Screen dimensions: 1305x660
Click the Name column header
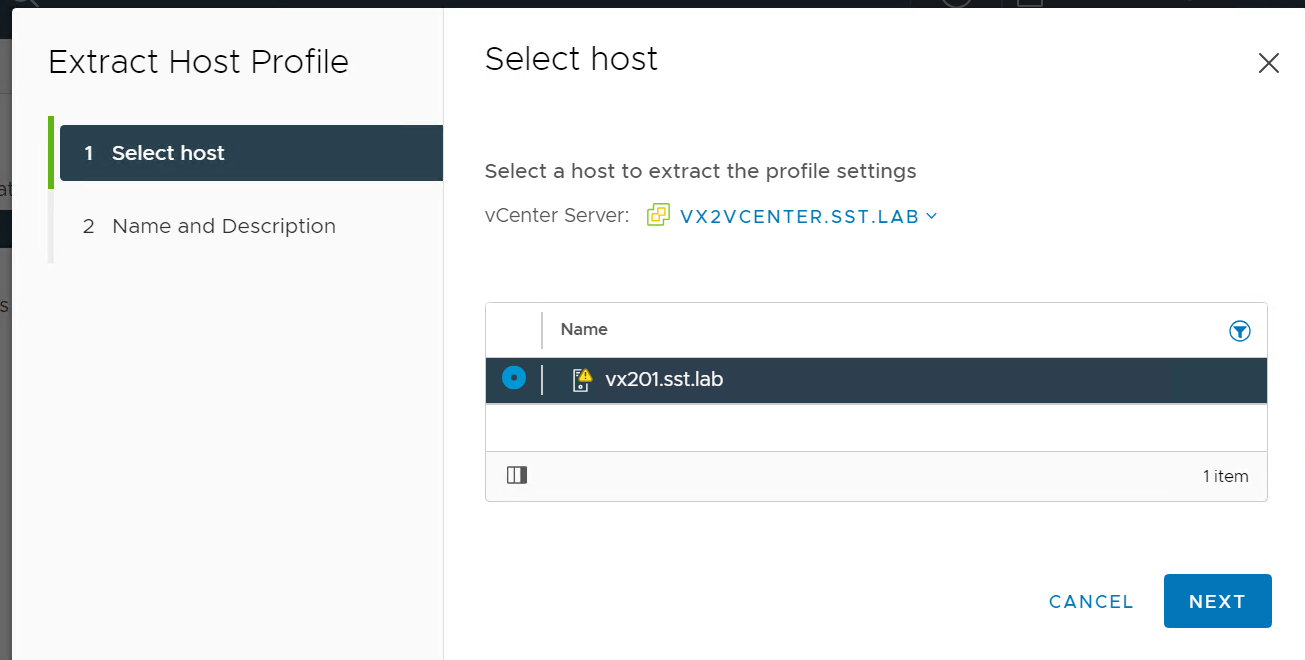[583, 329]
